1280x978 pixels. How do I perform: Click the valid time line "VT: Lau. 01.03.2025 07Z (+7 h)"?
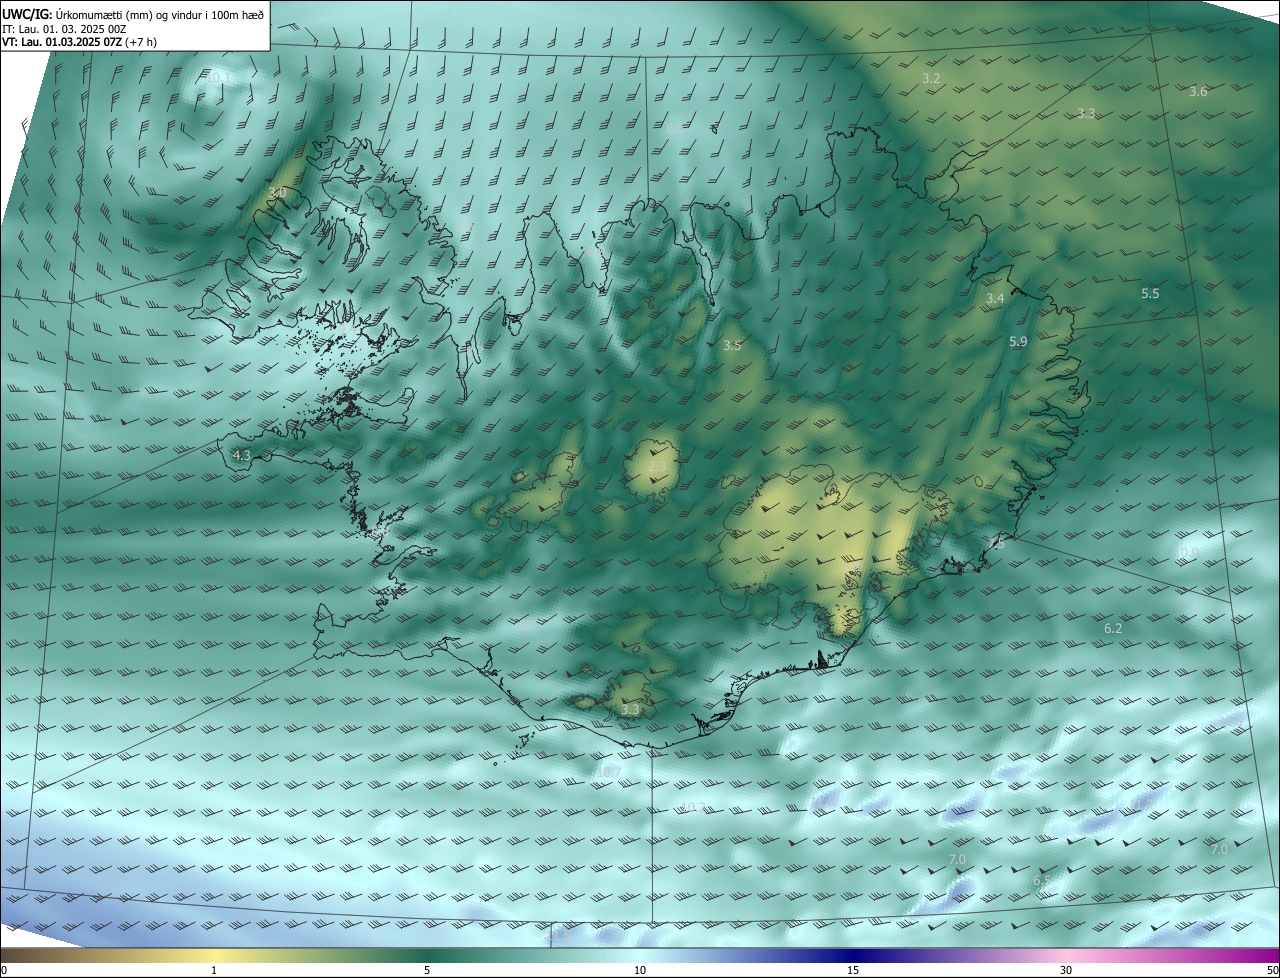pos(80,42)
